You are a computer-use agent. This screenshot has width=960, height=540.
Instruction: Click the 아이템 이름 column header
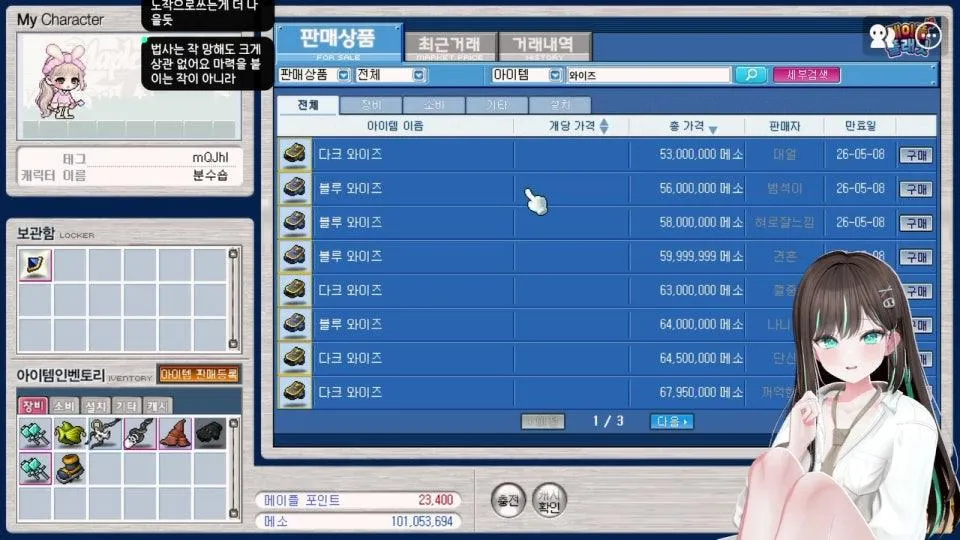coord(395,126)
